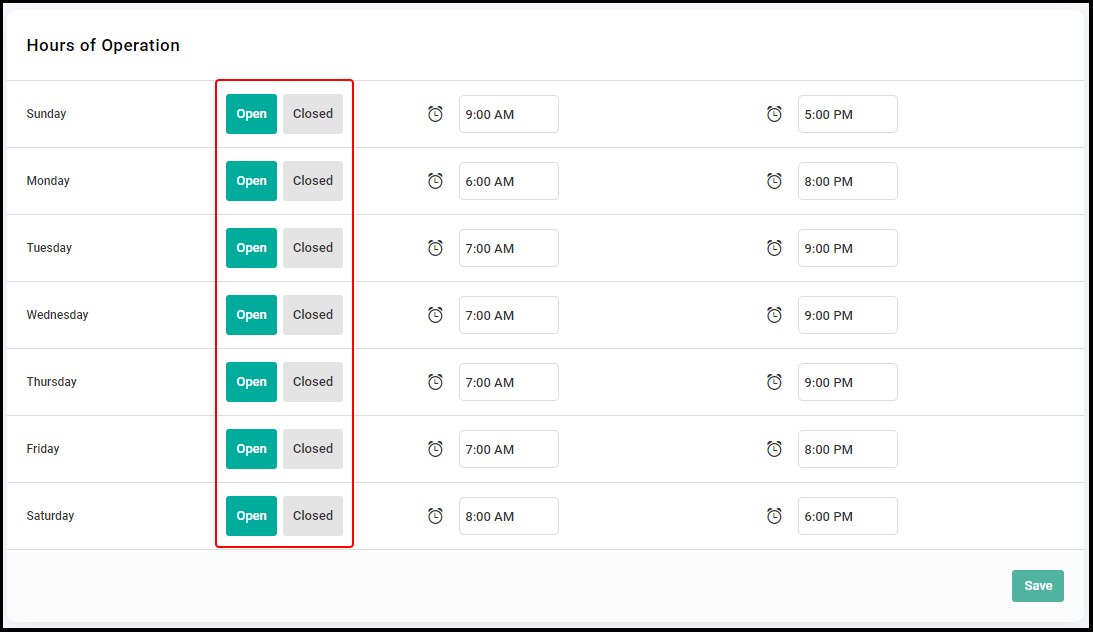Click the clock icon beside Sunday closing time
Viewport: 1093px width, 632px height.
click(x=774, y=114)
